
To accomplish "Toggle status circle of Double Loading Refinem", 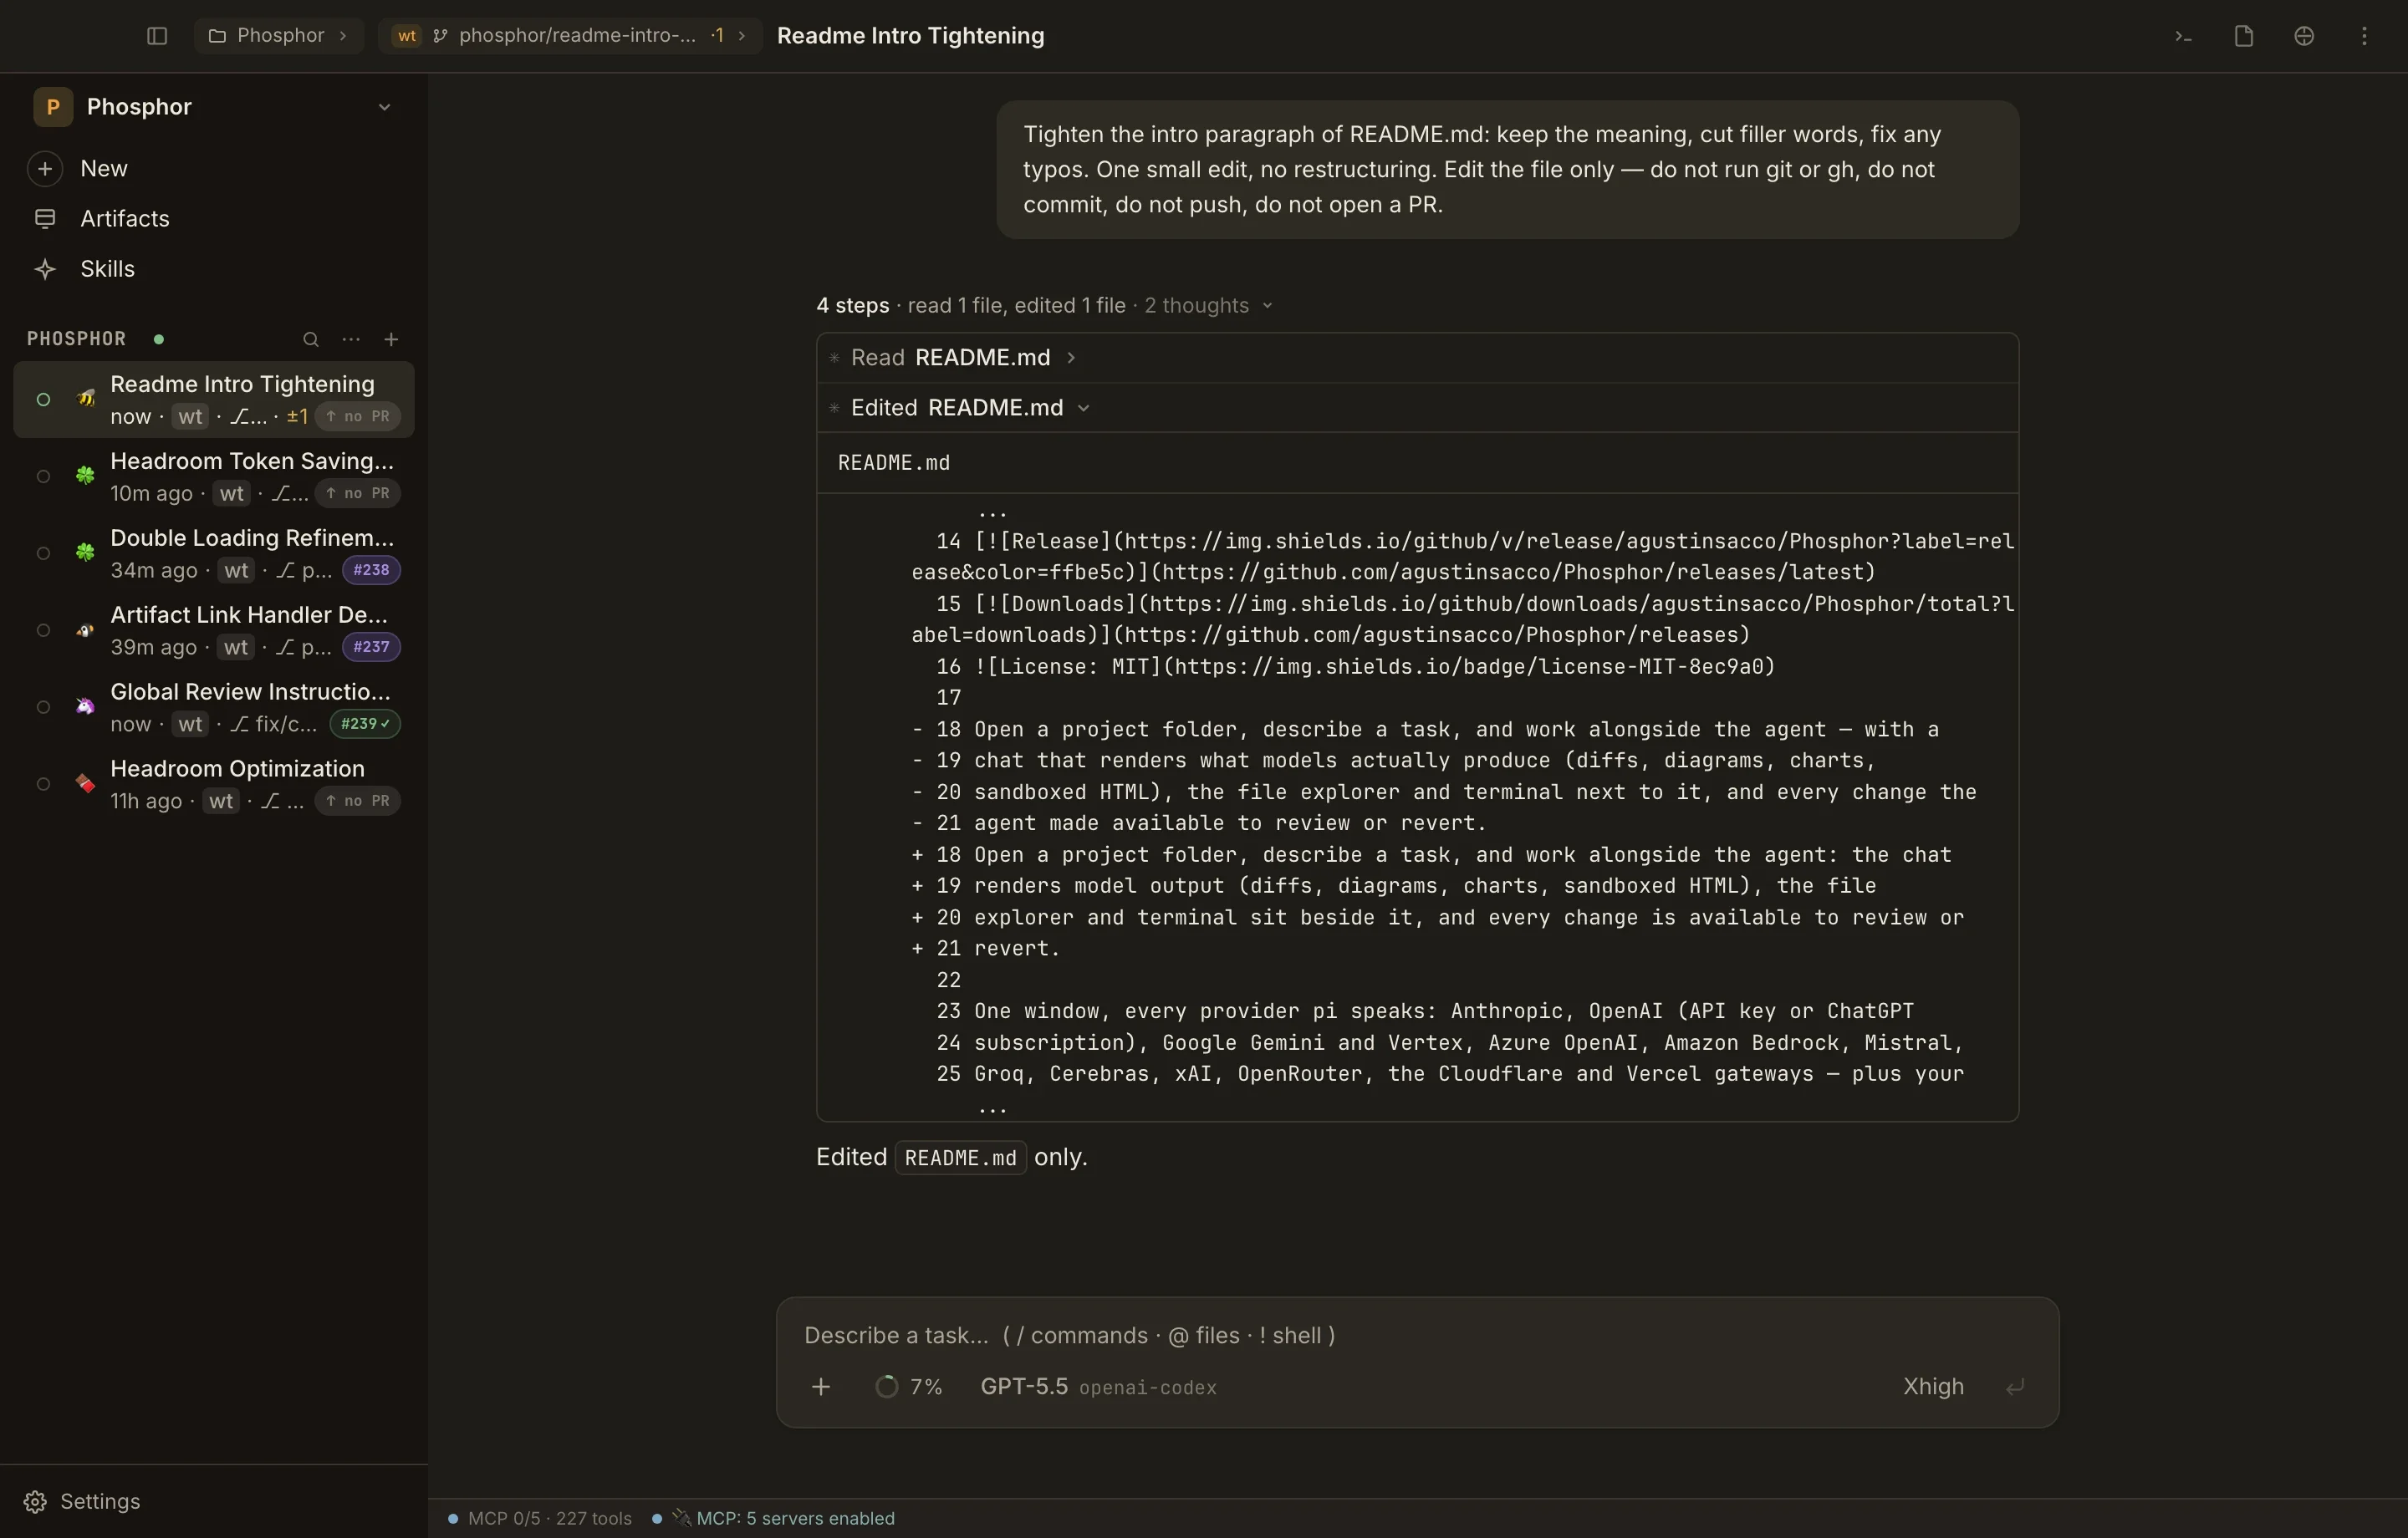I will (43, 553).
